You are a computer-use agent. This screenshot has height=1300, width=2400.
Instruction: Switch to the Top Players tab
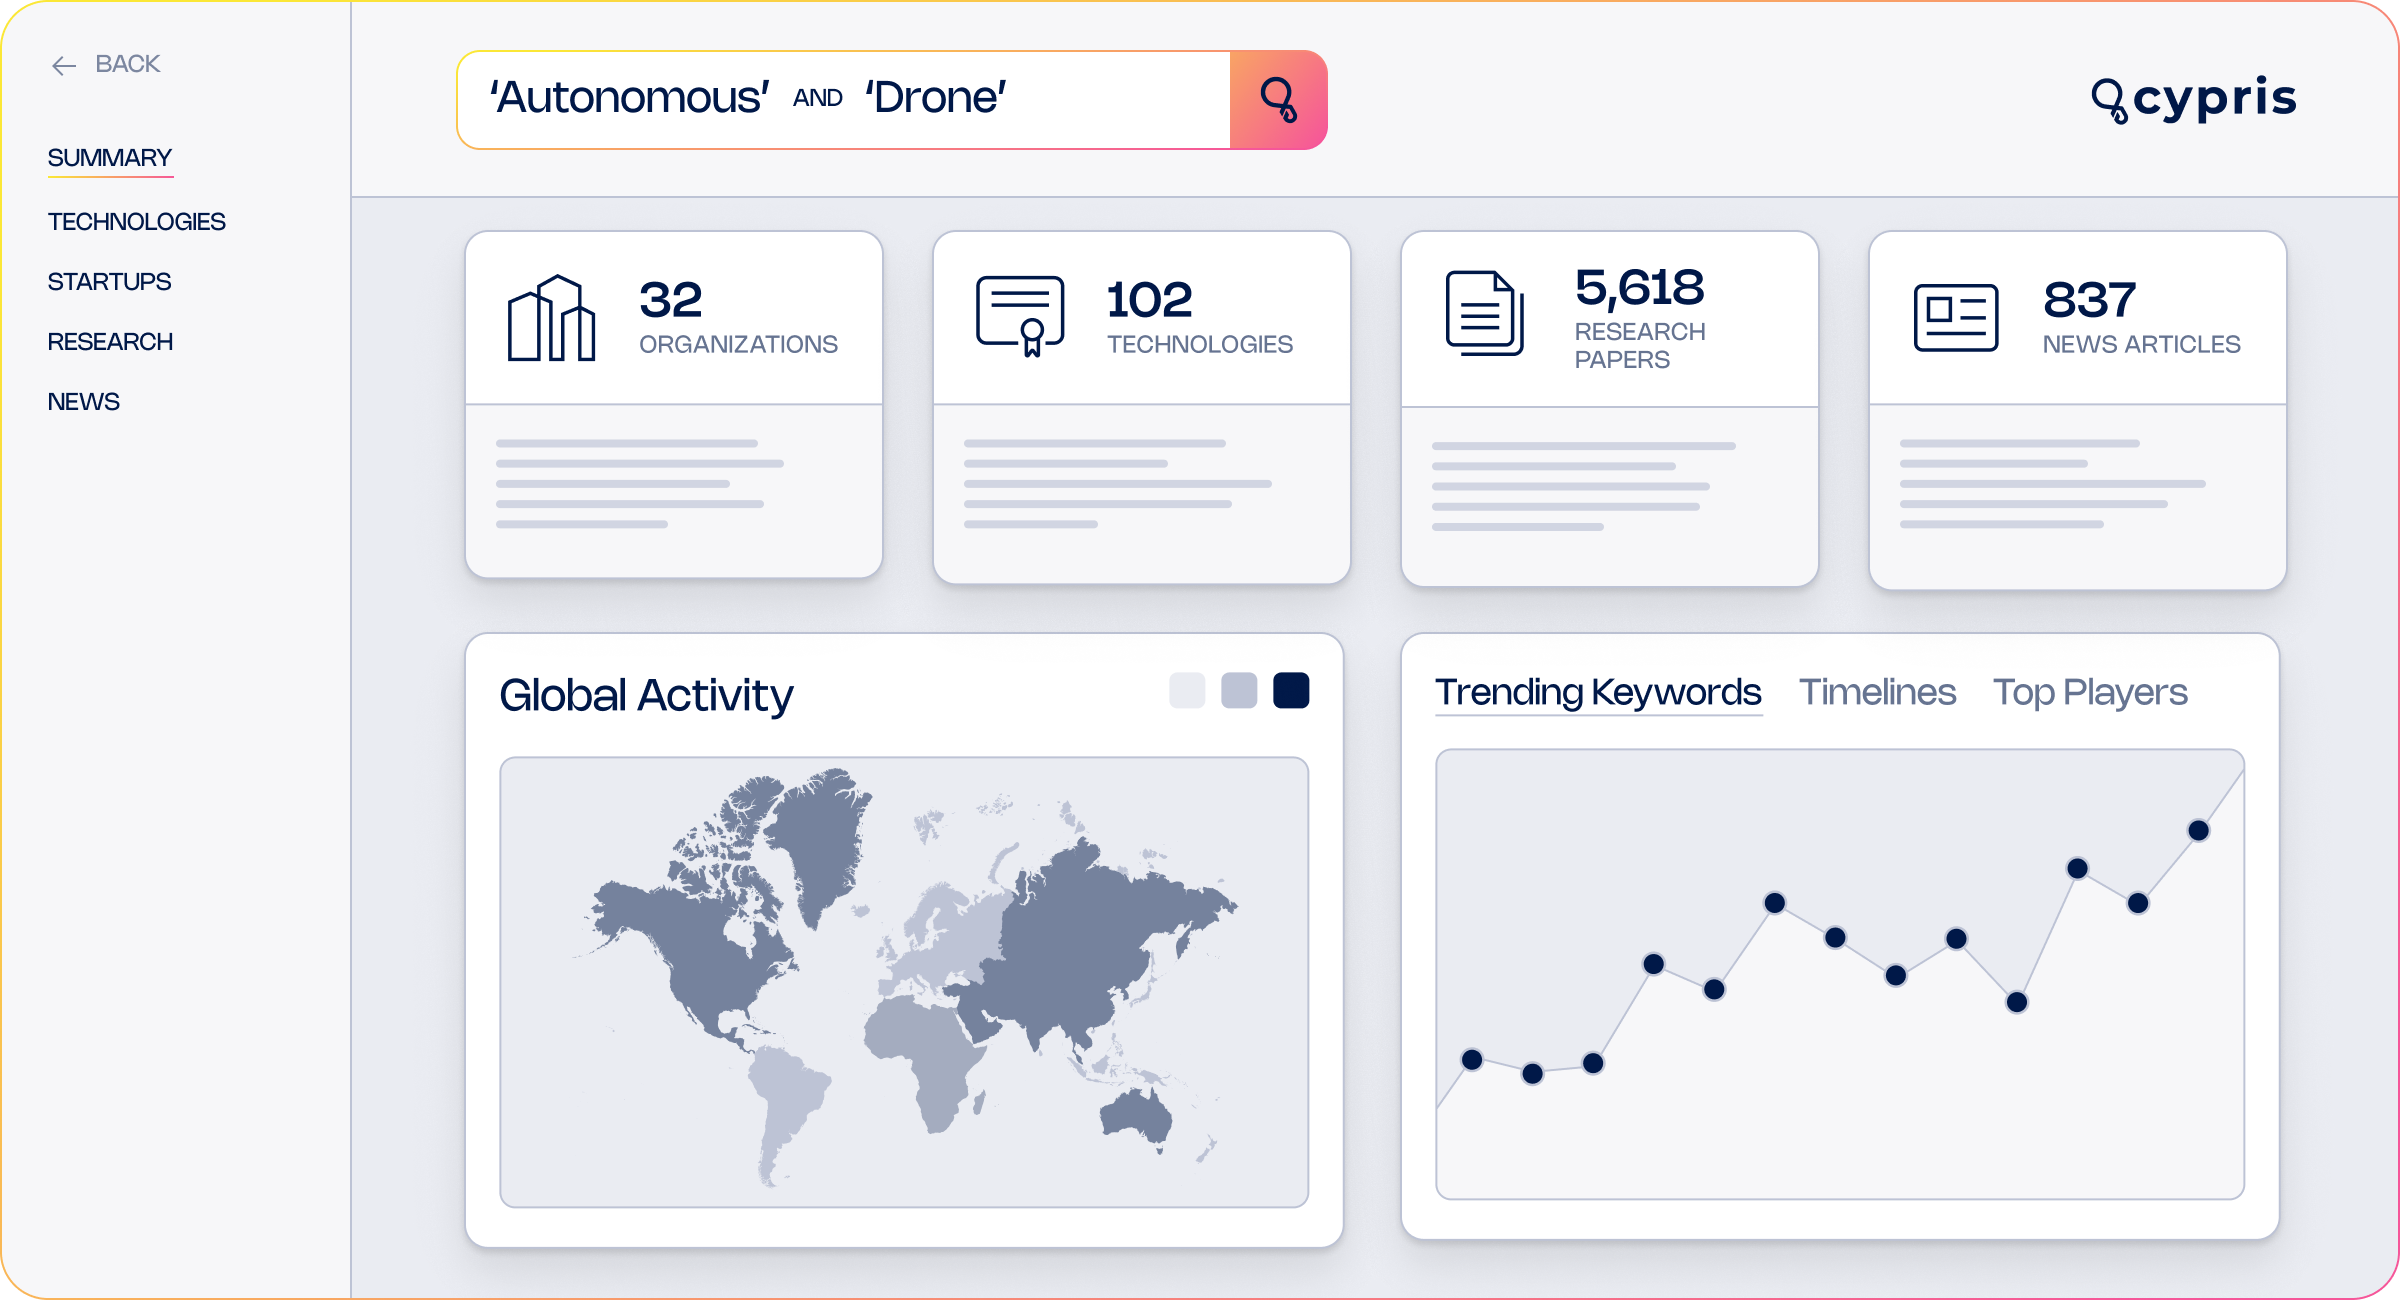(x=2090, y=692)
